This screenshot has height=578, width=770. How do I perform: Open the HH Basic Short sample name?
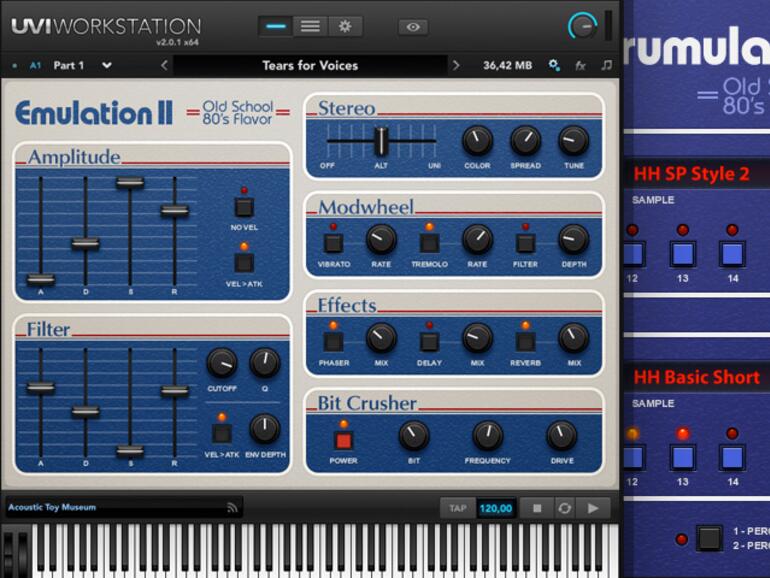(x=696, y=377)
